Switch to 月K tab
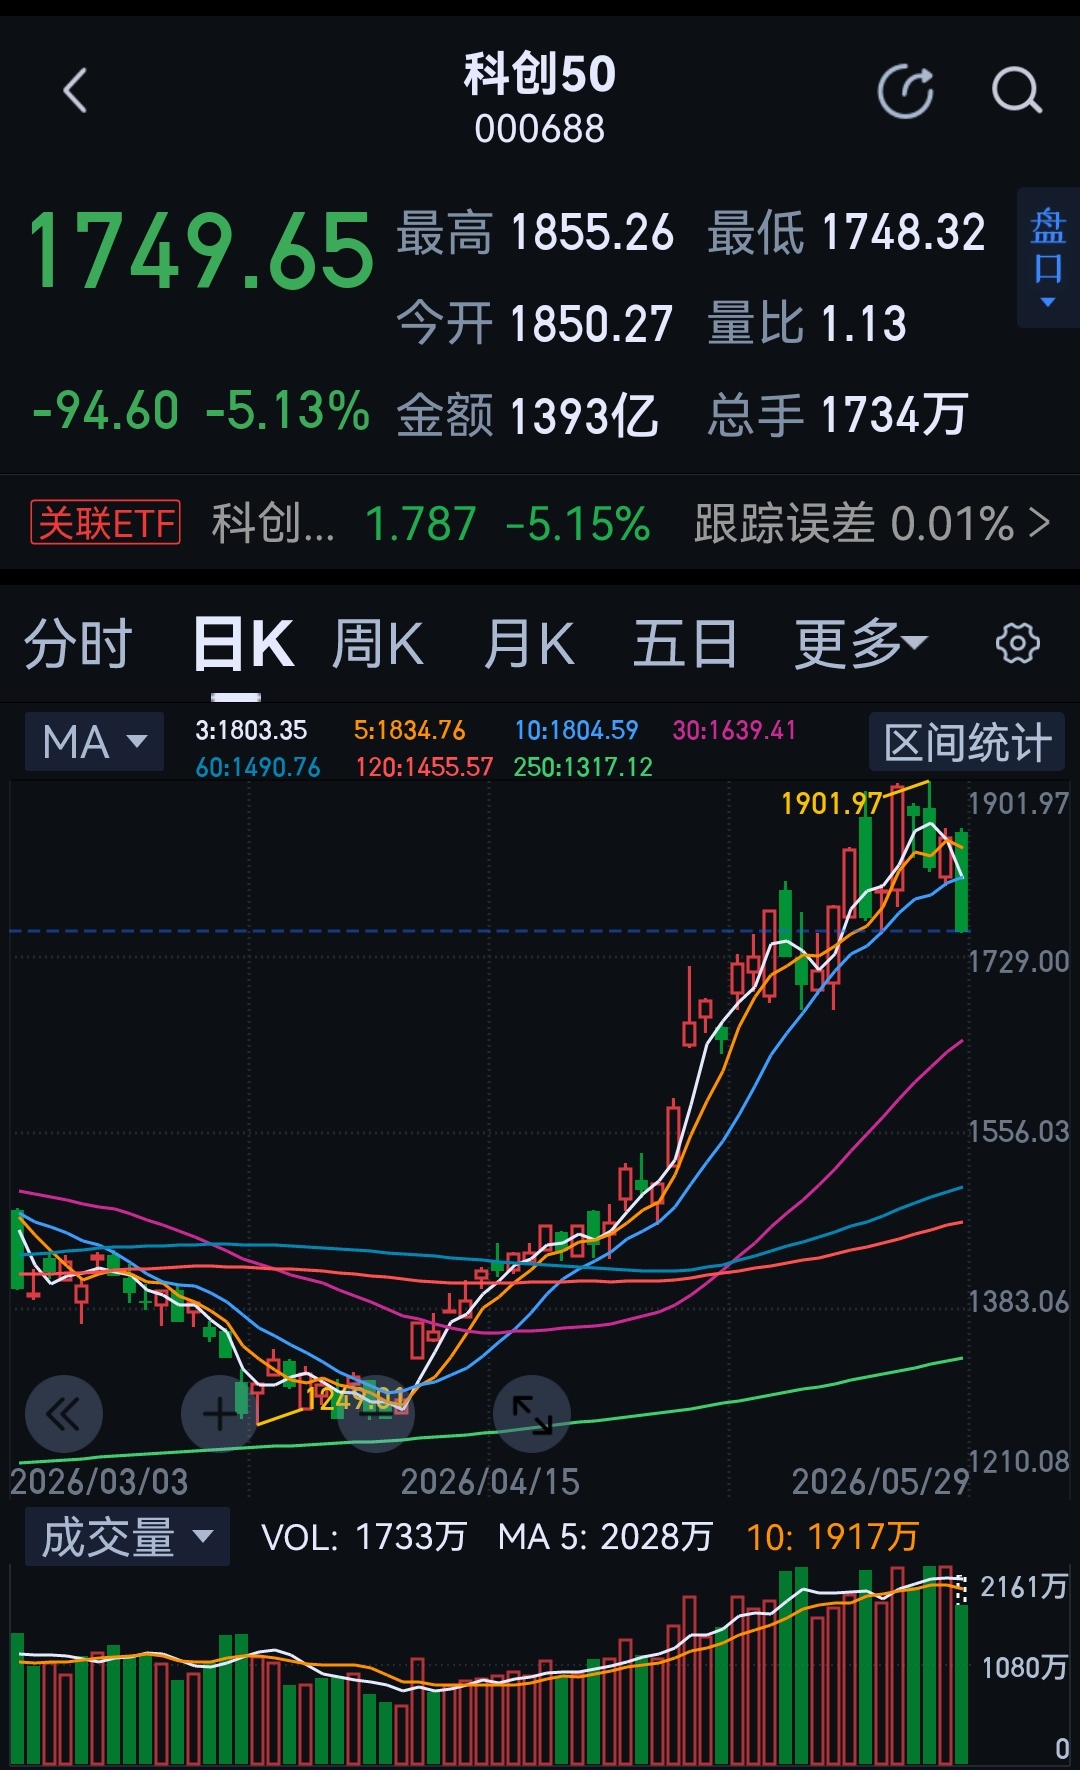Image resolution: width=1080 pixels, height=1770 pixels. click(530, 644)
